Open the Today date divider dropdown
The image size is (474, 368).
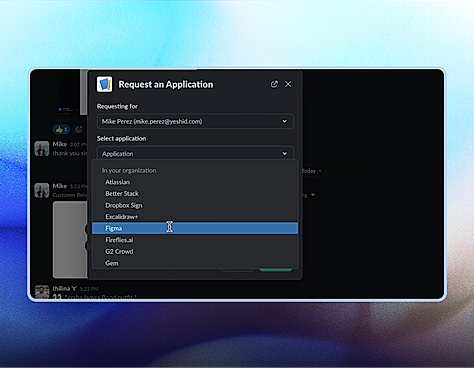coord(312,171)
